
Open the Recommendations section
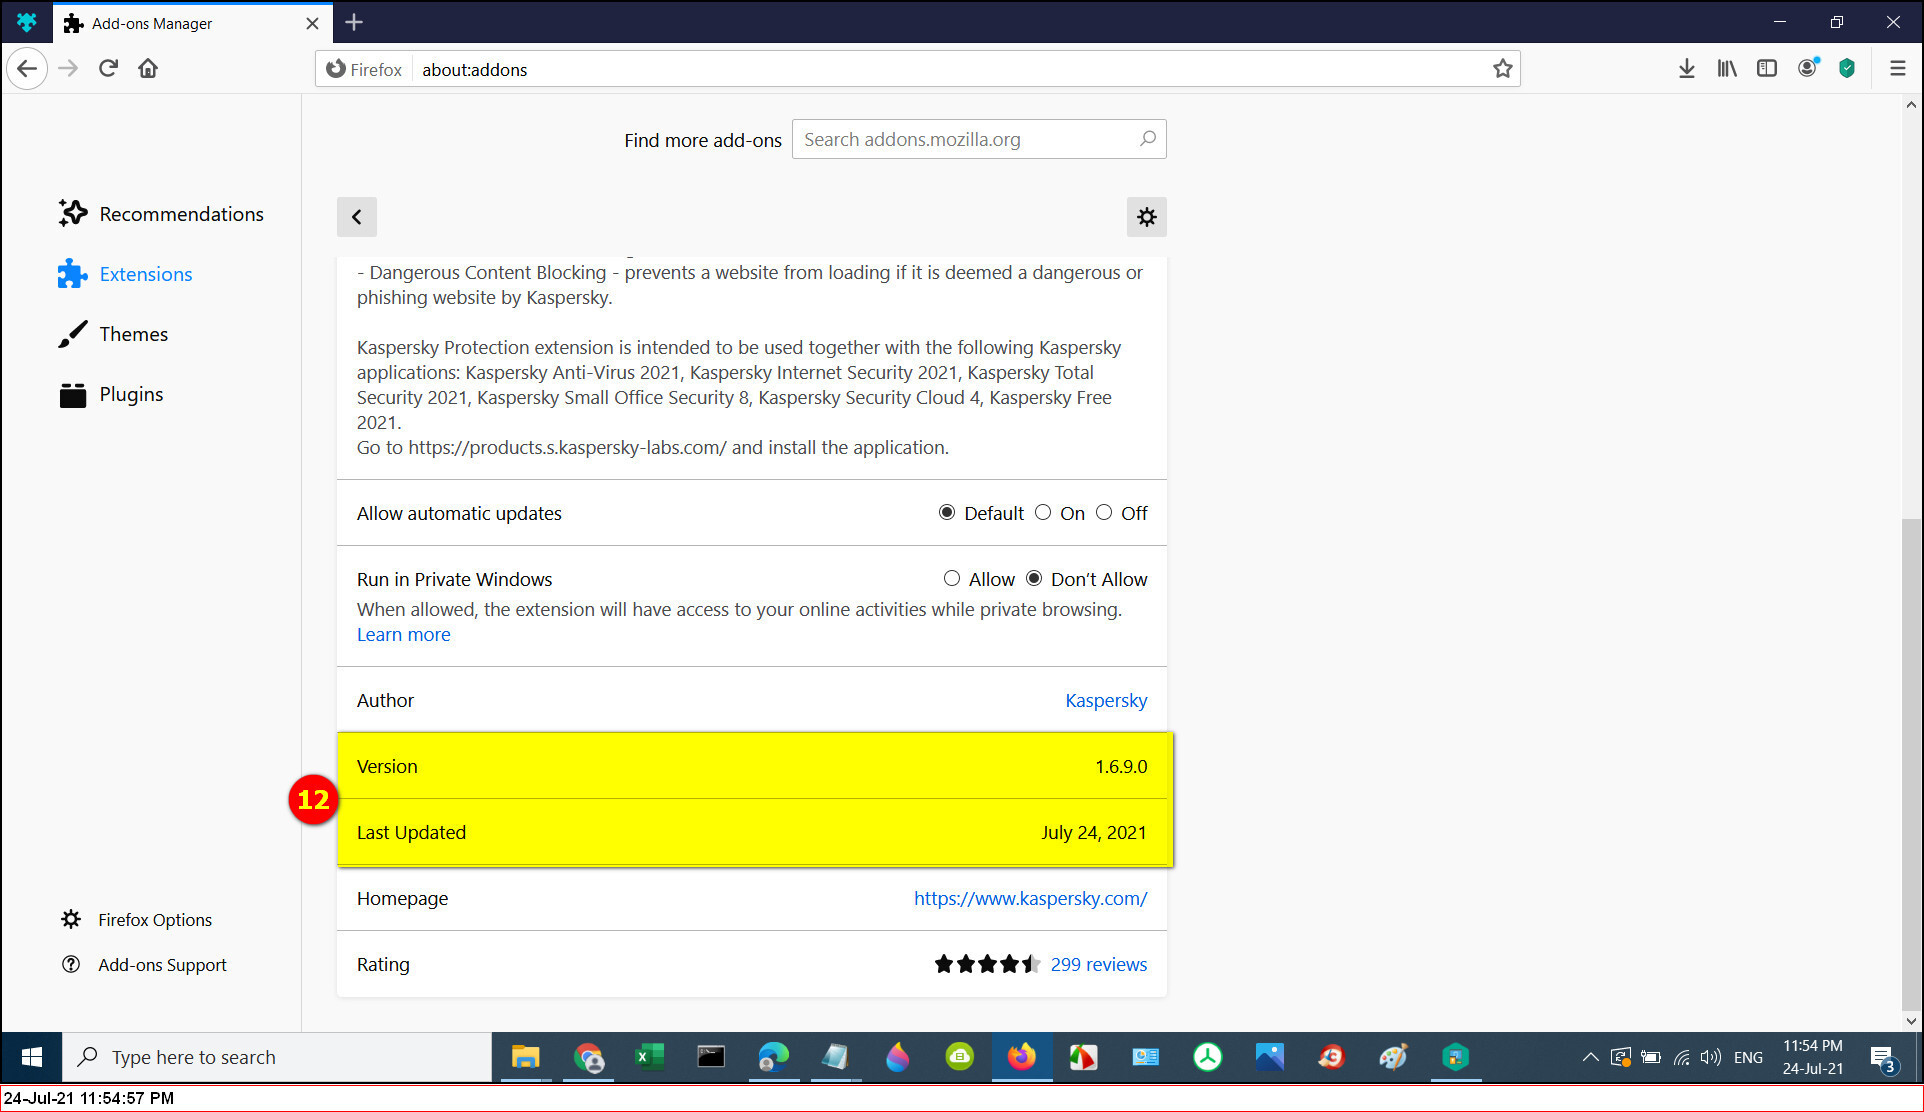(161, 214)
